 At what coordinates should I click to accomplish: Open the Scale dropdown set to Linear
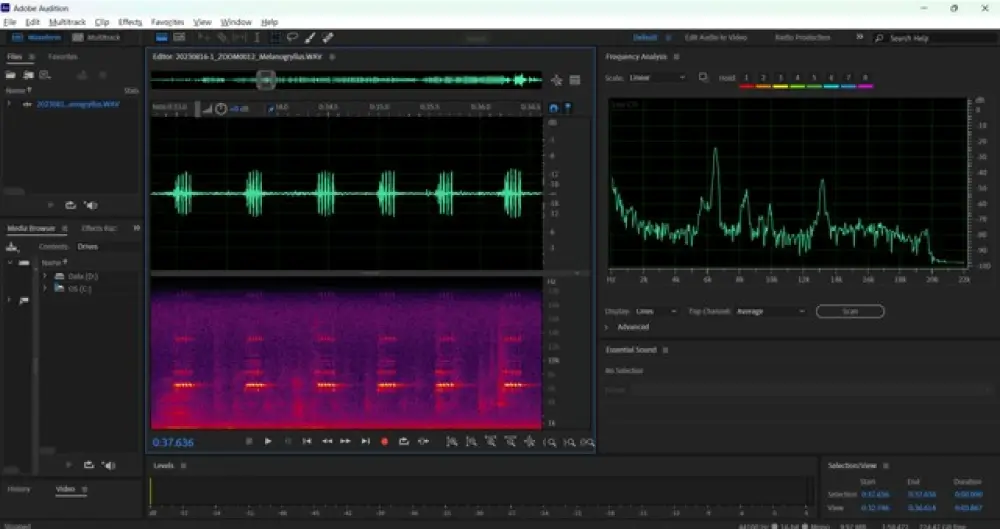click(658, 77)
